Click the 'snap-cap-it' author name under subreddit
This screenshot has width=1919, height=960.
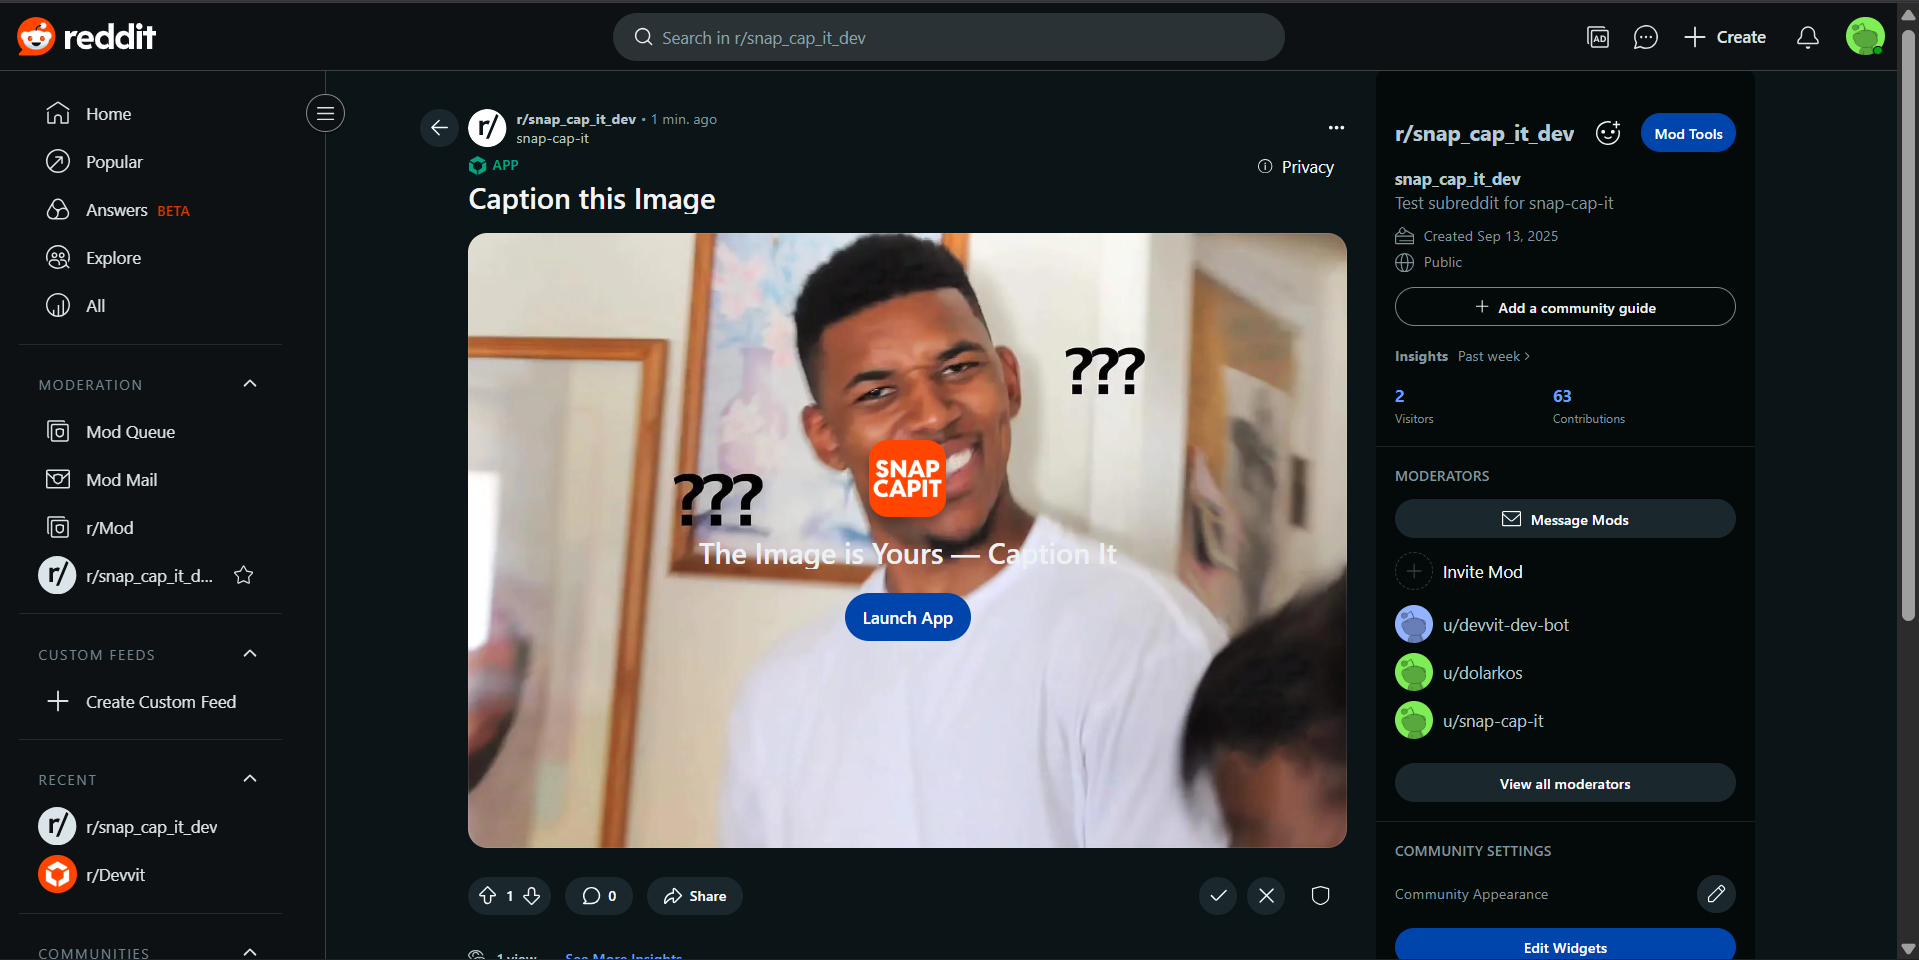click(552, 139)
